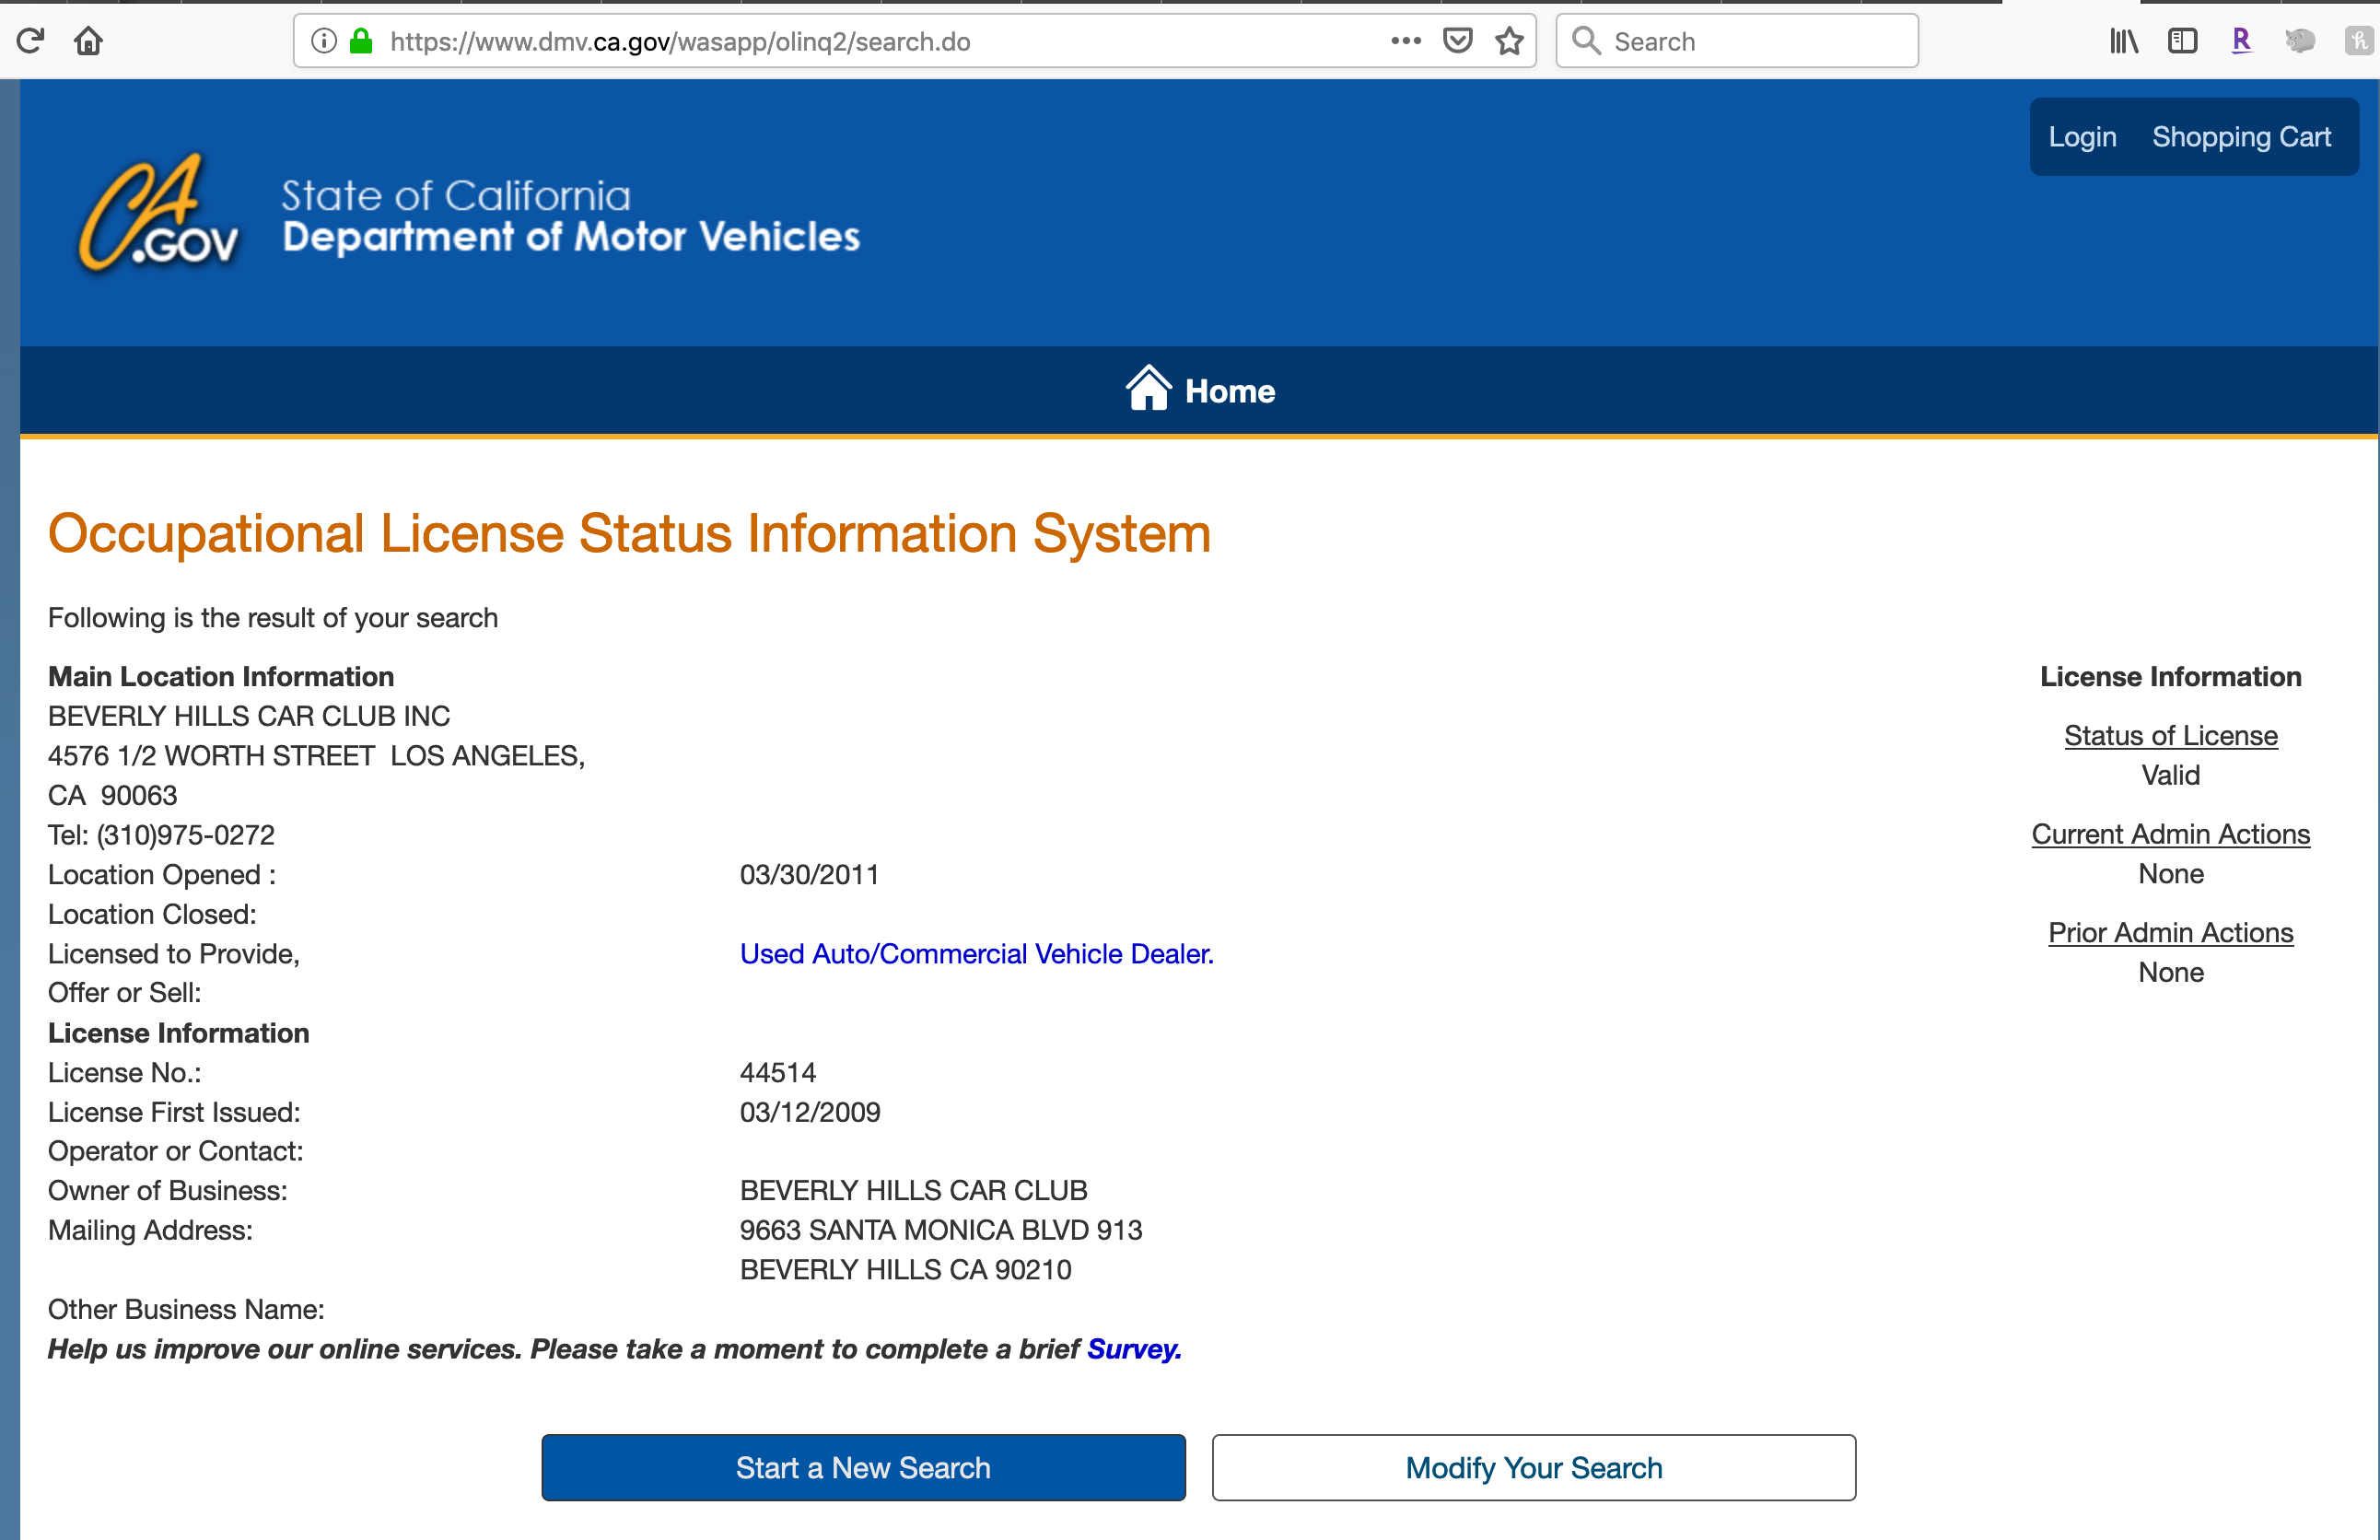Click the purple R extension icon
This screenshot has width=2380, height=1540.
[2241, 41]
